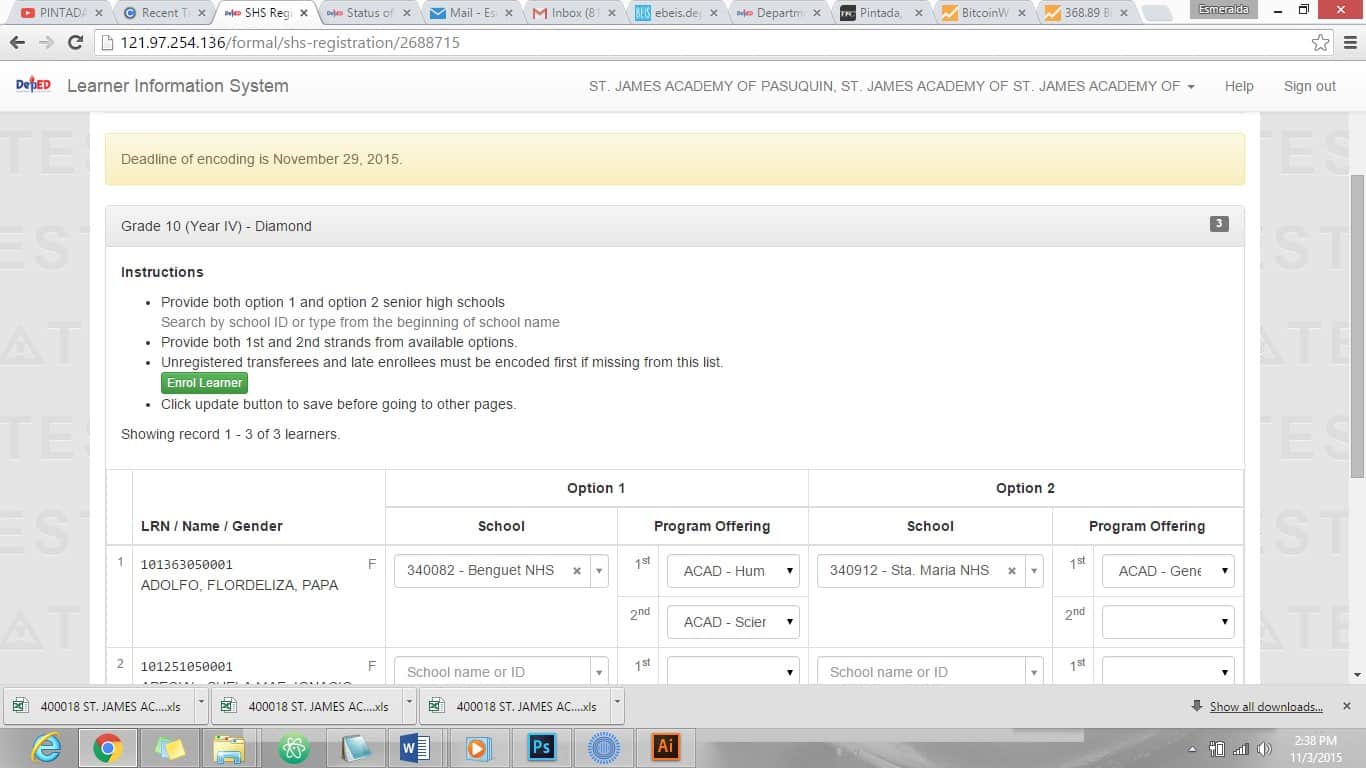Switch to the BitcoinW browser tab
This screenshot has width=1366, height=768.
982,13
